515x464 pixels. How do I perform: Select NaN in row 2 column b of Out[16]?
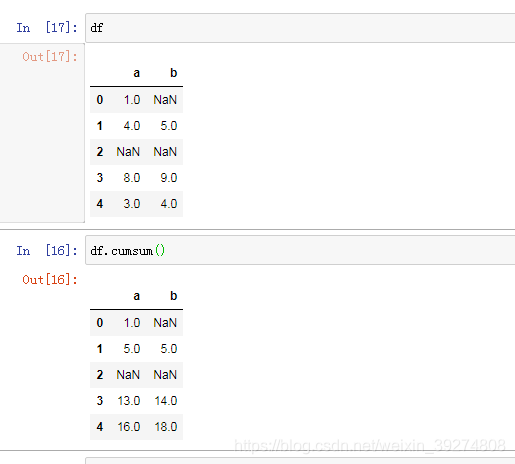[x=165, y=375]
